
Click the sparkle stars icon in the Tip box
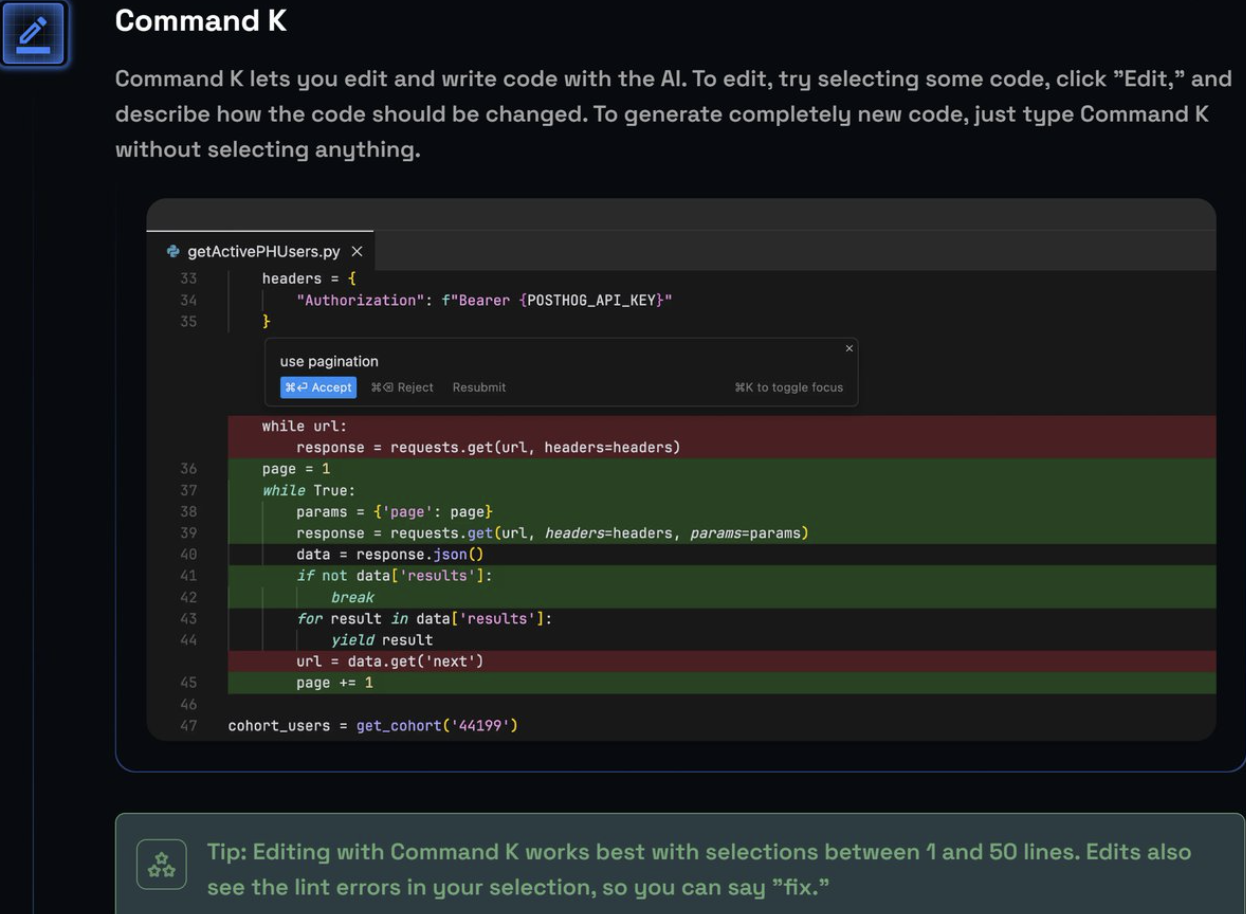pyautogui.click(x=161, y=864)
